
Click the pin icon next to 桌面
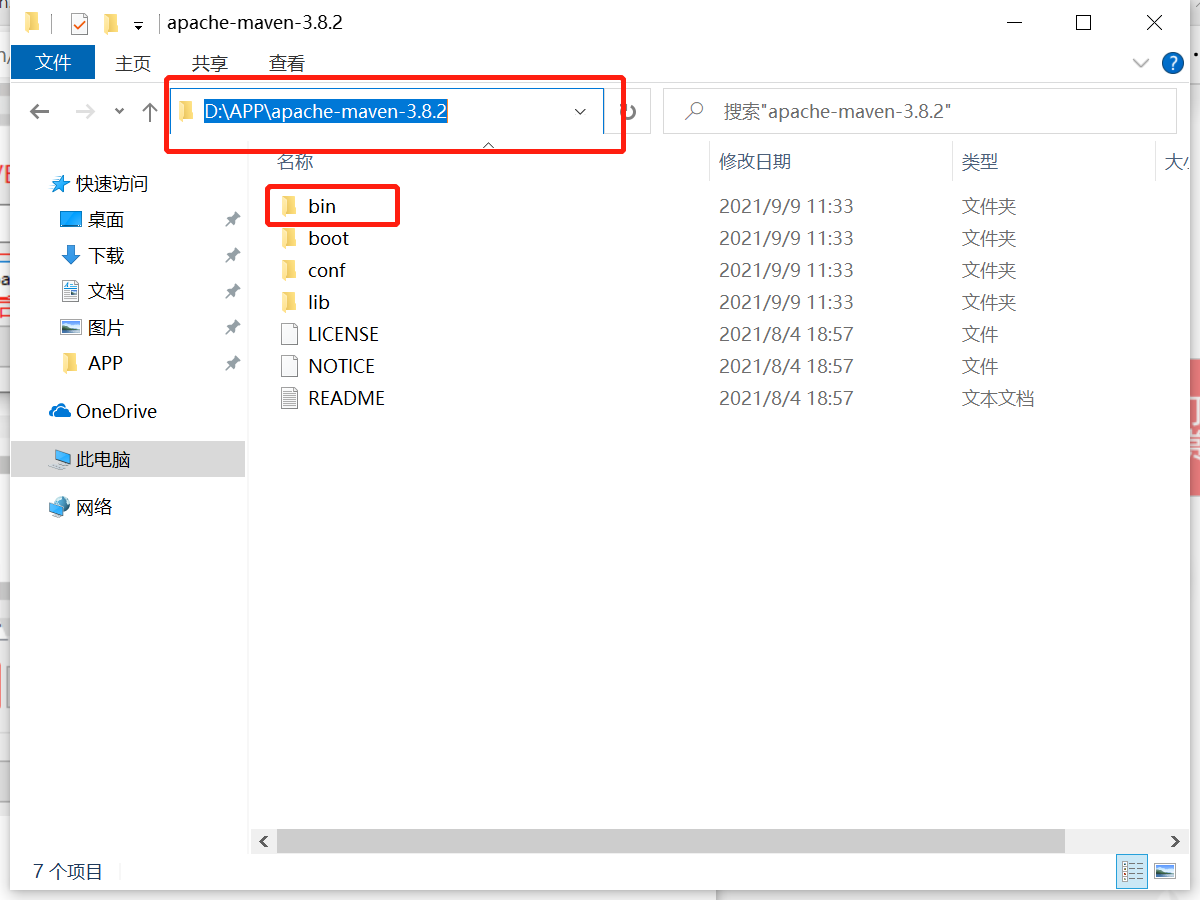[x=232, y=220]
